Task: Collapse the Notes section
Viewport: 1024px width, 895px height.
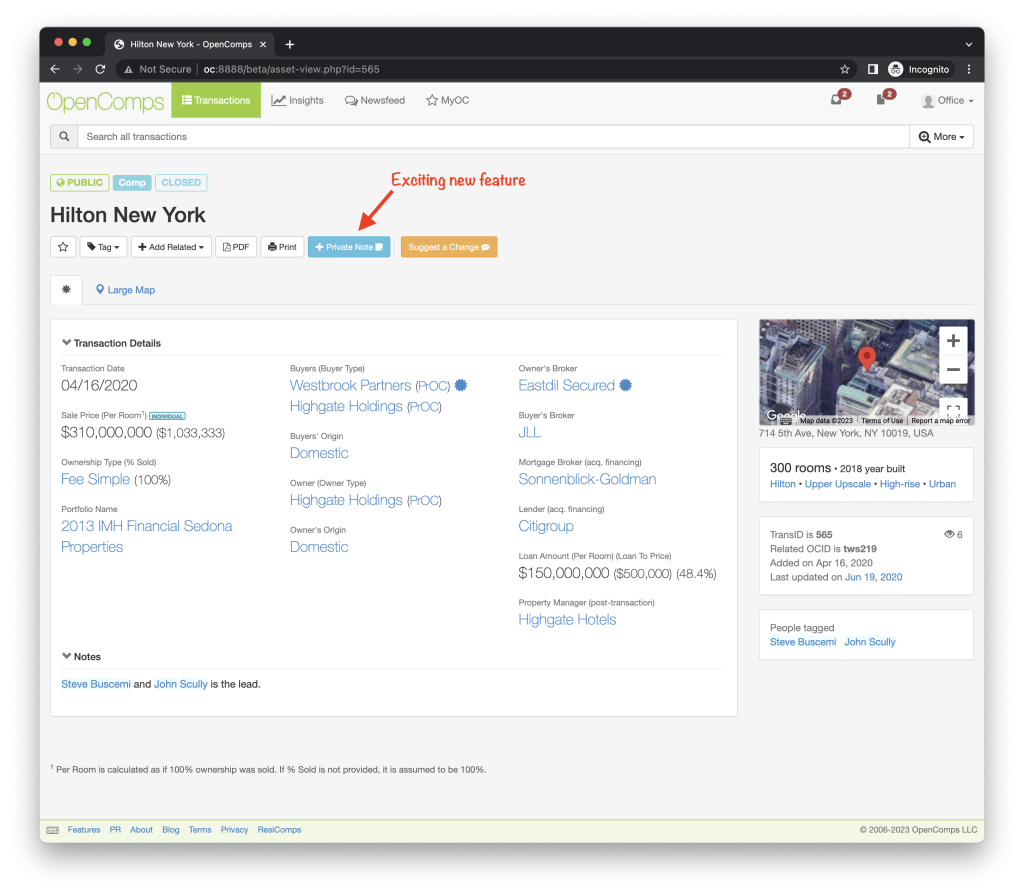Action: point(81,657)
